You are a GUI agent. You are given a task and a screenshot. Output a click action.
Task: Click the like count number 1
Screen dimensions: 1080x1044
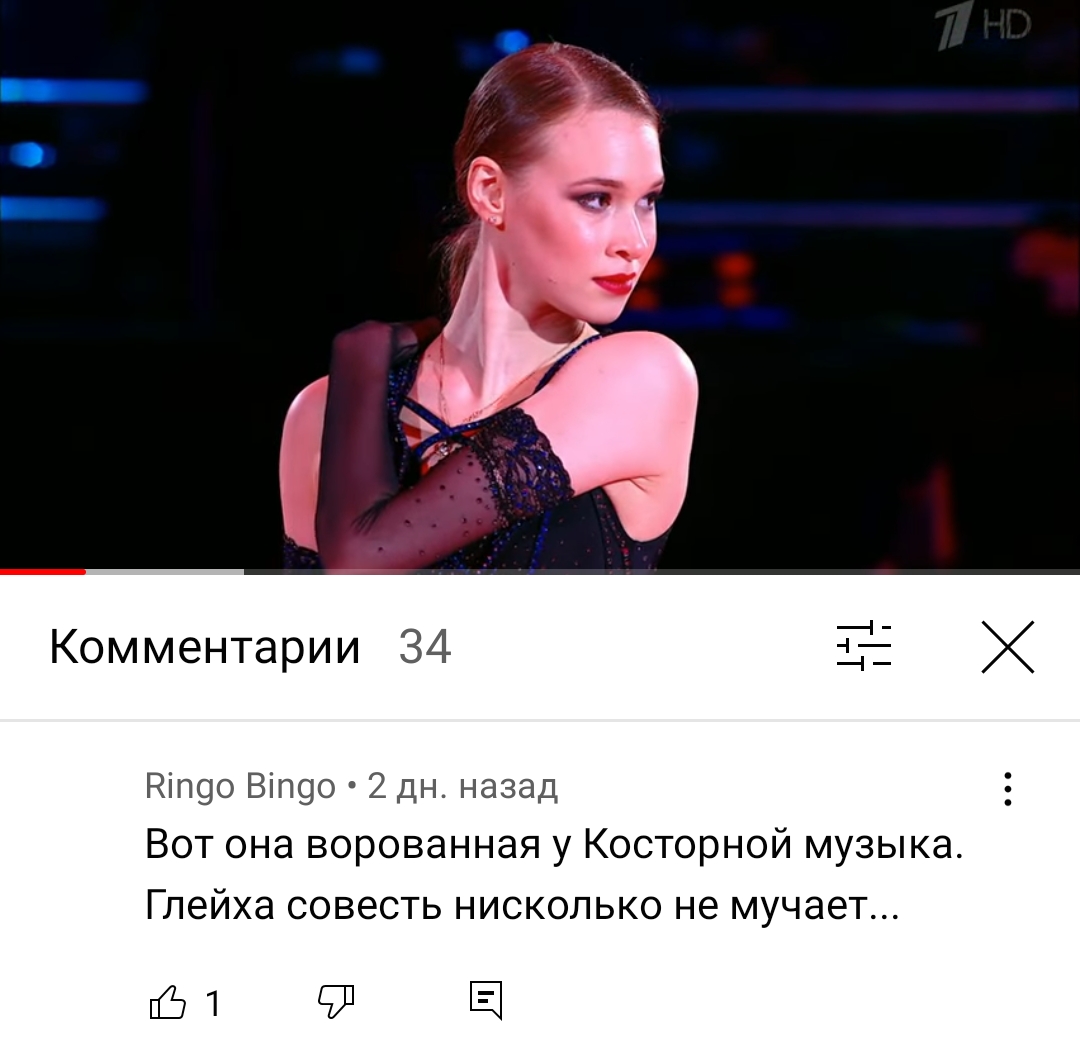pos(214,1003)
